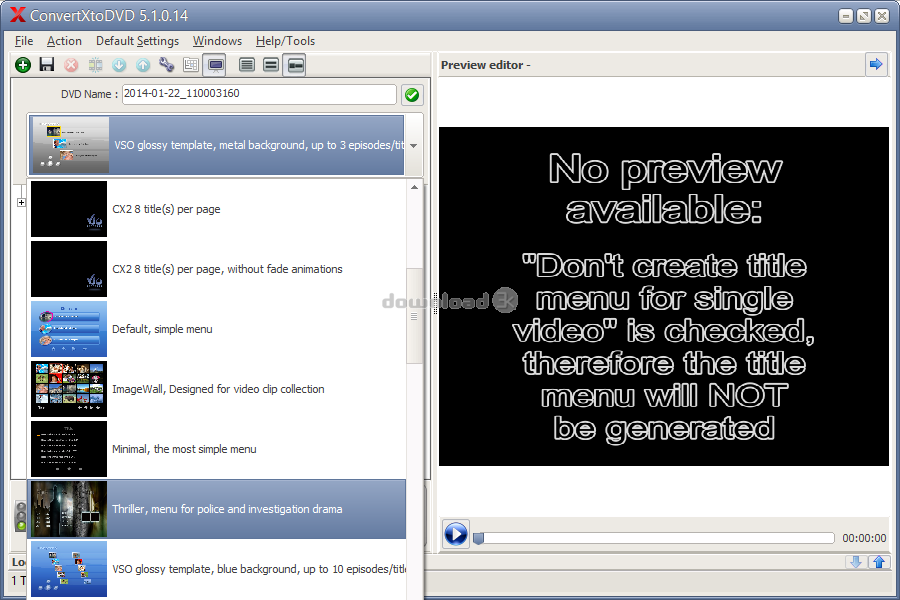Click the traffic light status icon
The width and height of the screenshot is (900, 600).
(21, 516)
